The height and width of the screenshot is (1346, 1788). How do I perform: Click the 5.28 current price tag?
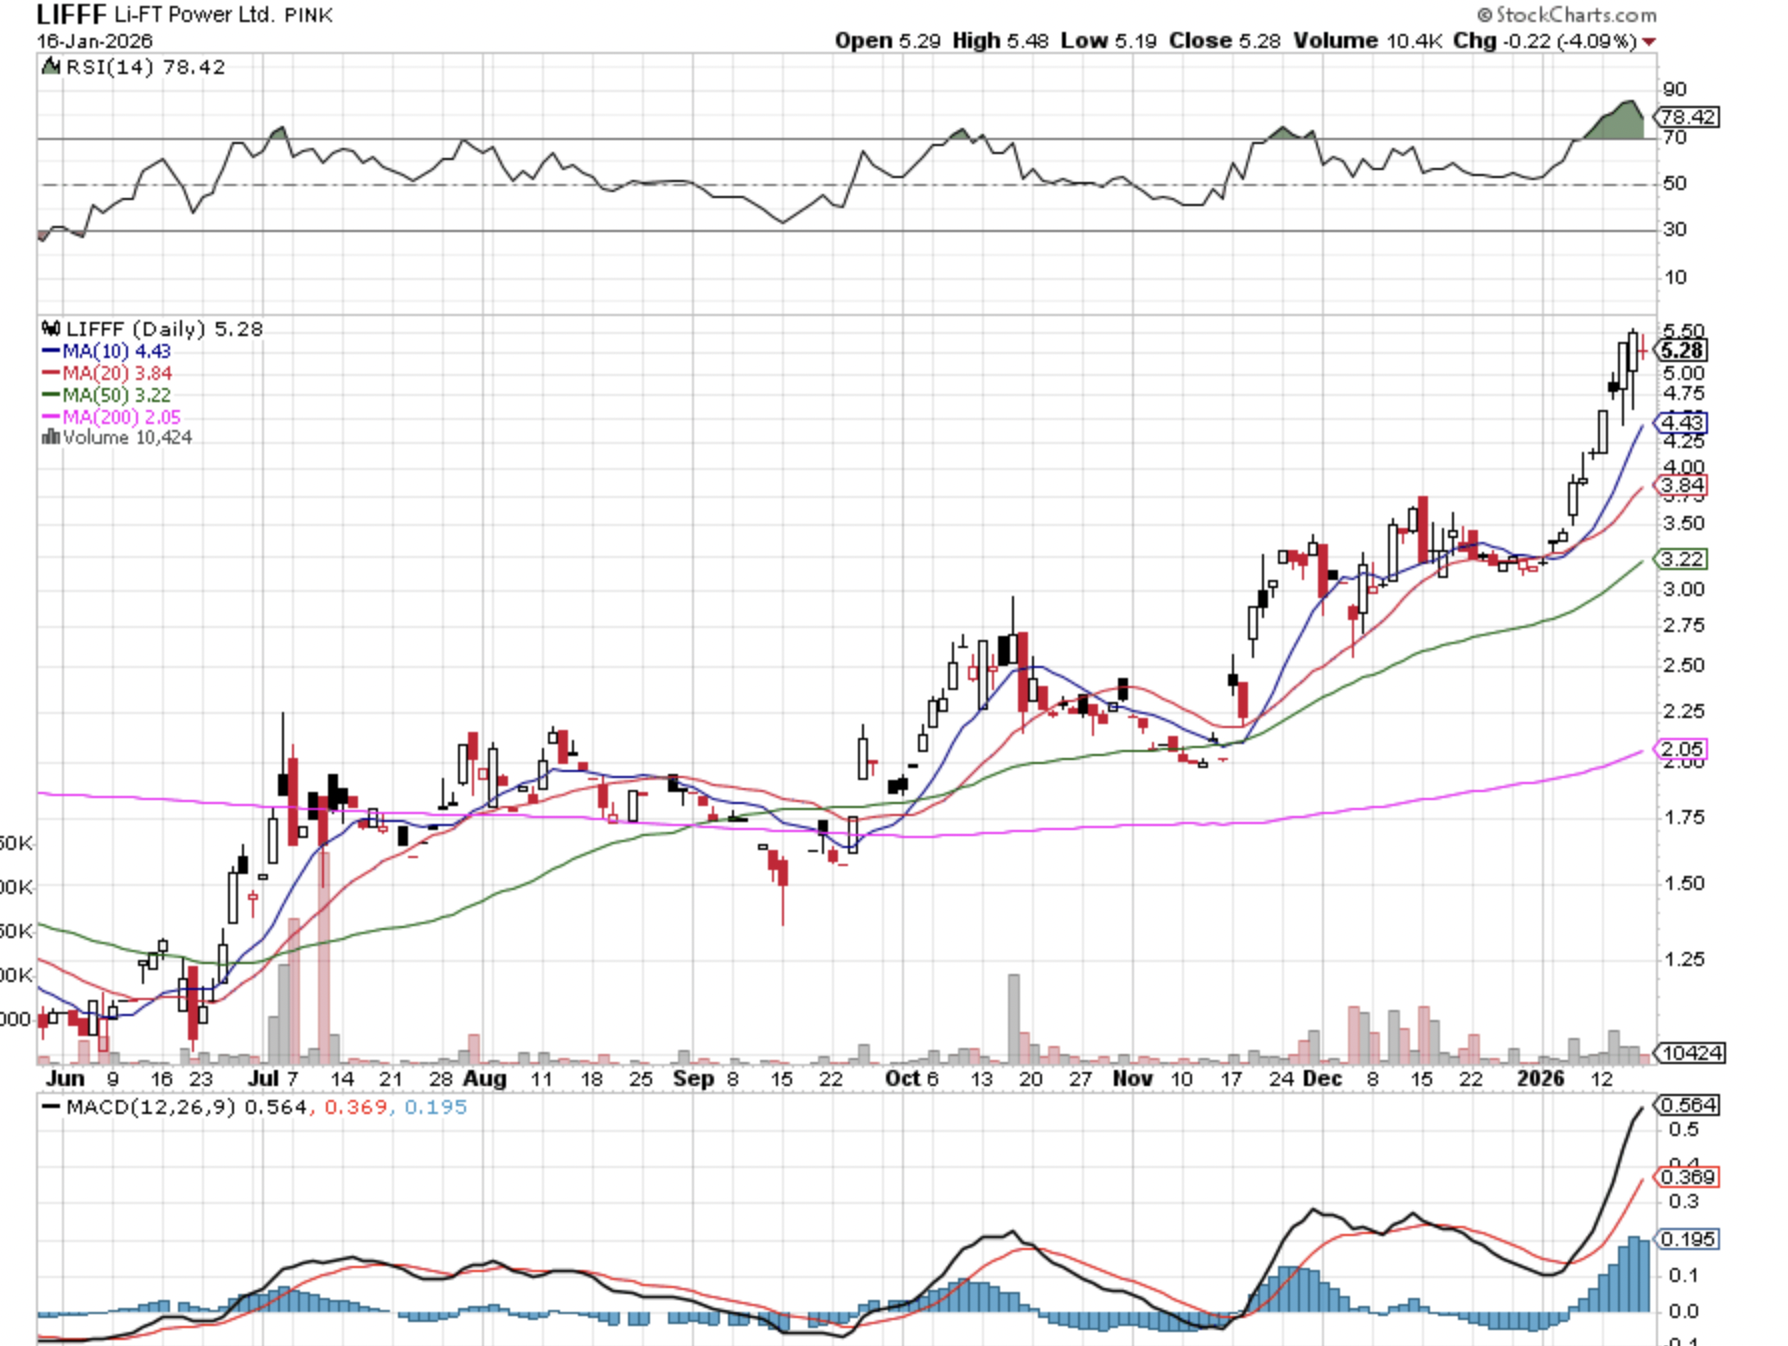pyautogui.click(x=1682, y=350)
